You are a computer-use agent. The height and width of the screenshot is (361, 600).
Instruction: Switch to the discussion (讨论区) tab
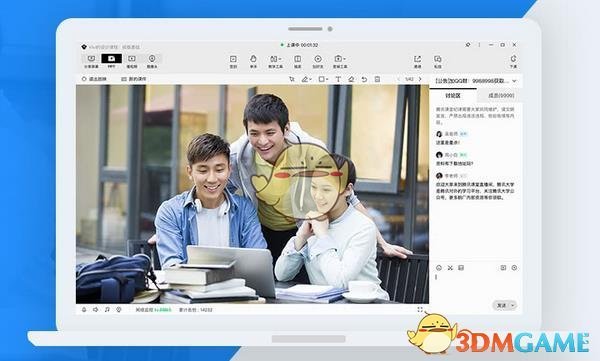453,96
